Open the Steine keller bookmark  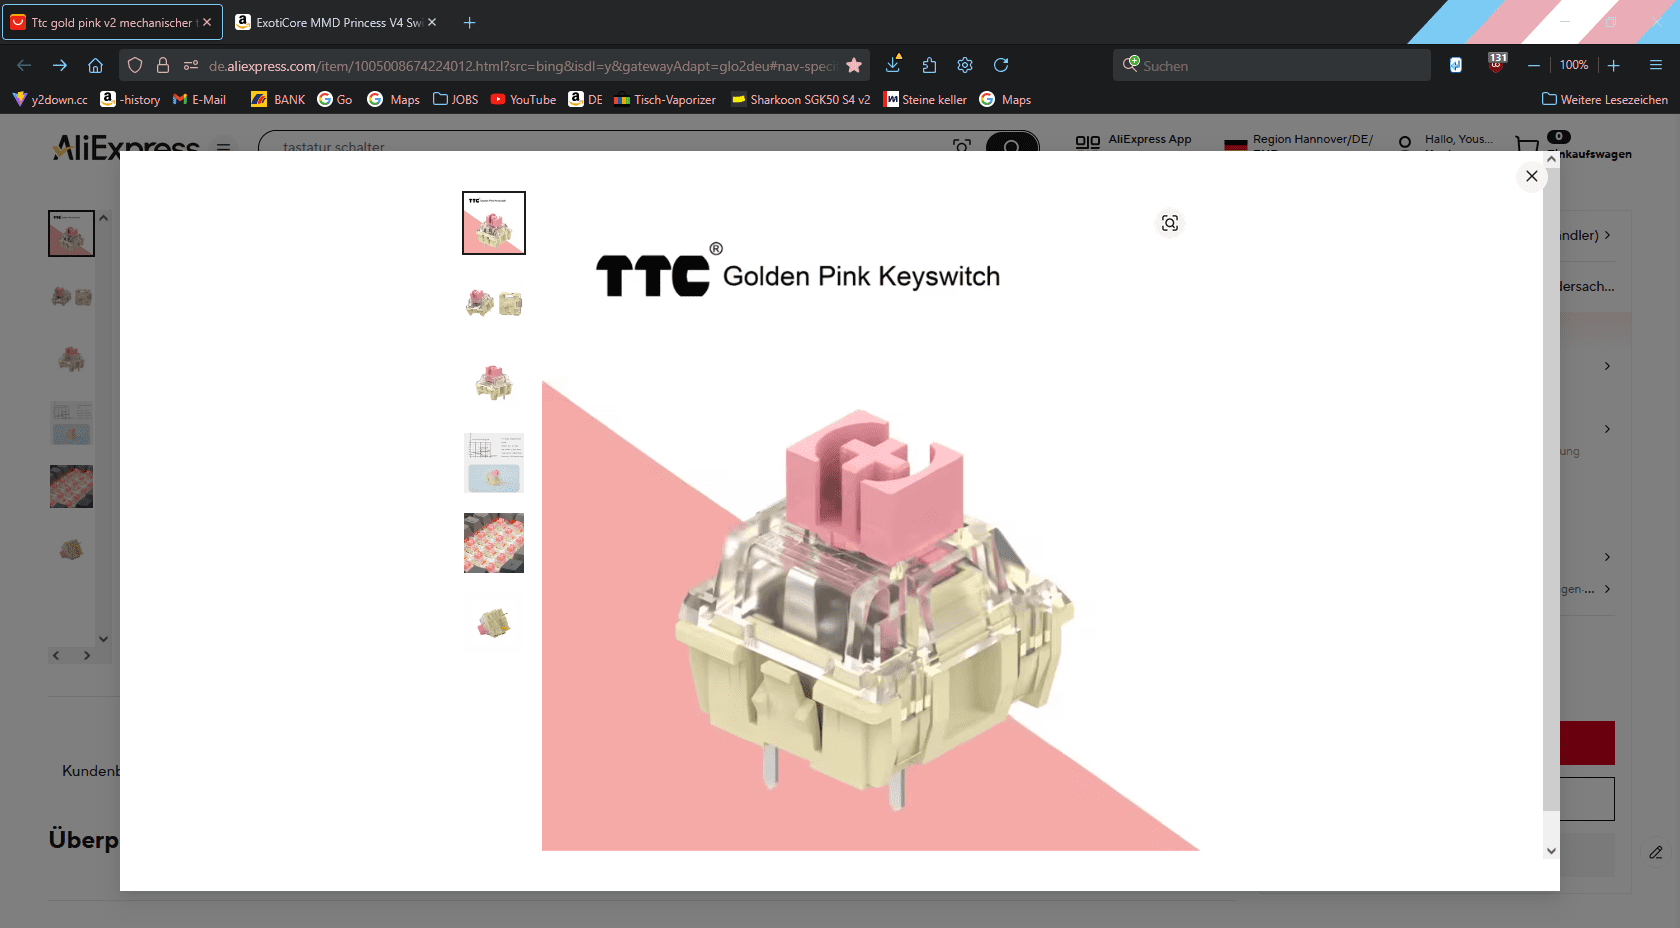(925, 99)
